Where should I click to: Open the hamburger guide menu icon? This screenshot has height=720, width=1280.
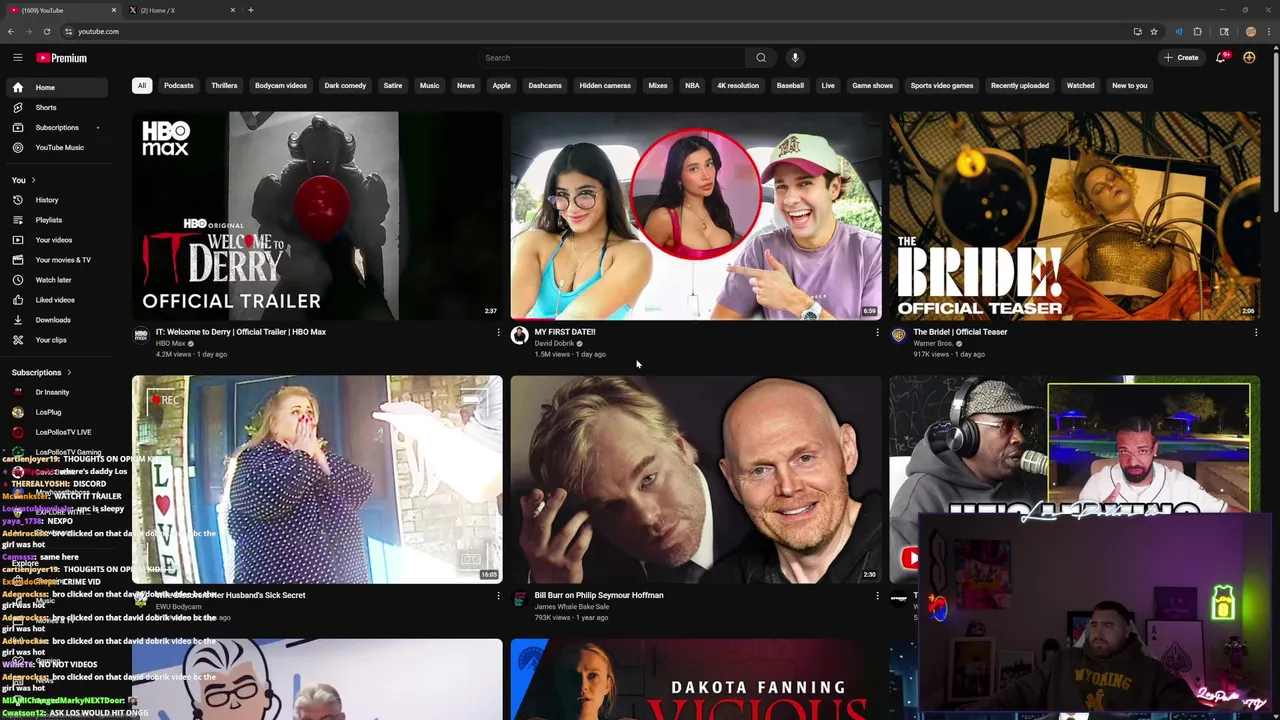point(17,58)
